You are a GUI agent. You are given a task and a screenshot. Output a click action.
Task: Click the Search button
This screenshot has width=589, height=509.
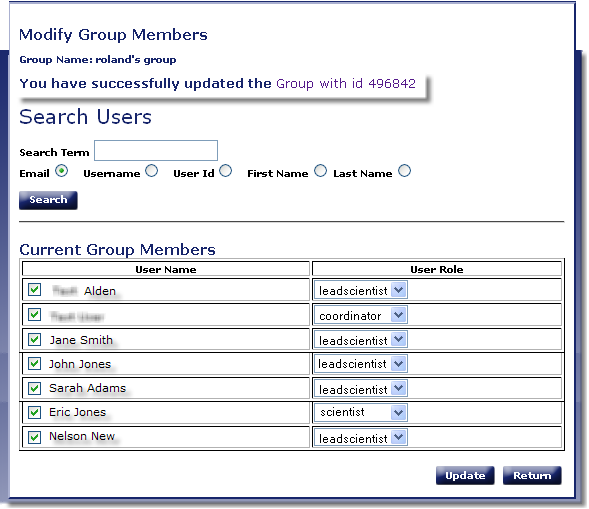pos(48,200)
